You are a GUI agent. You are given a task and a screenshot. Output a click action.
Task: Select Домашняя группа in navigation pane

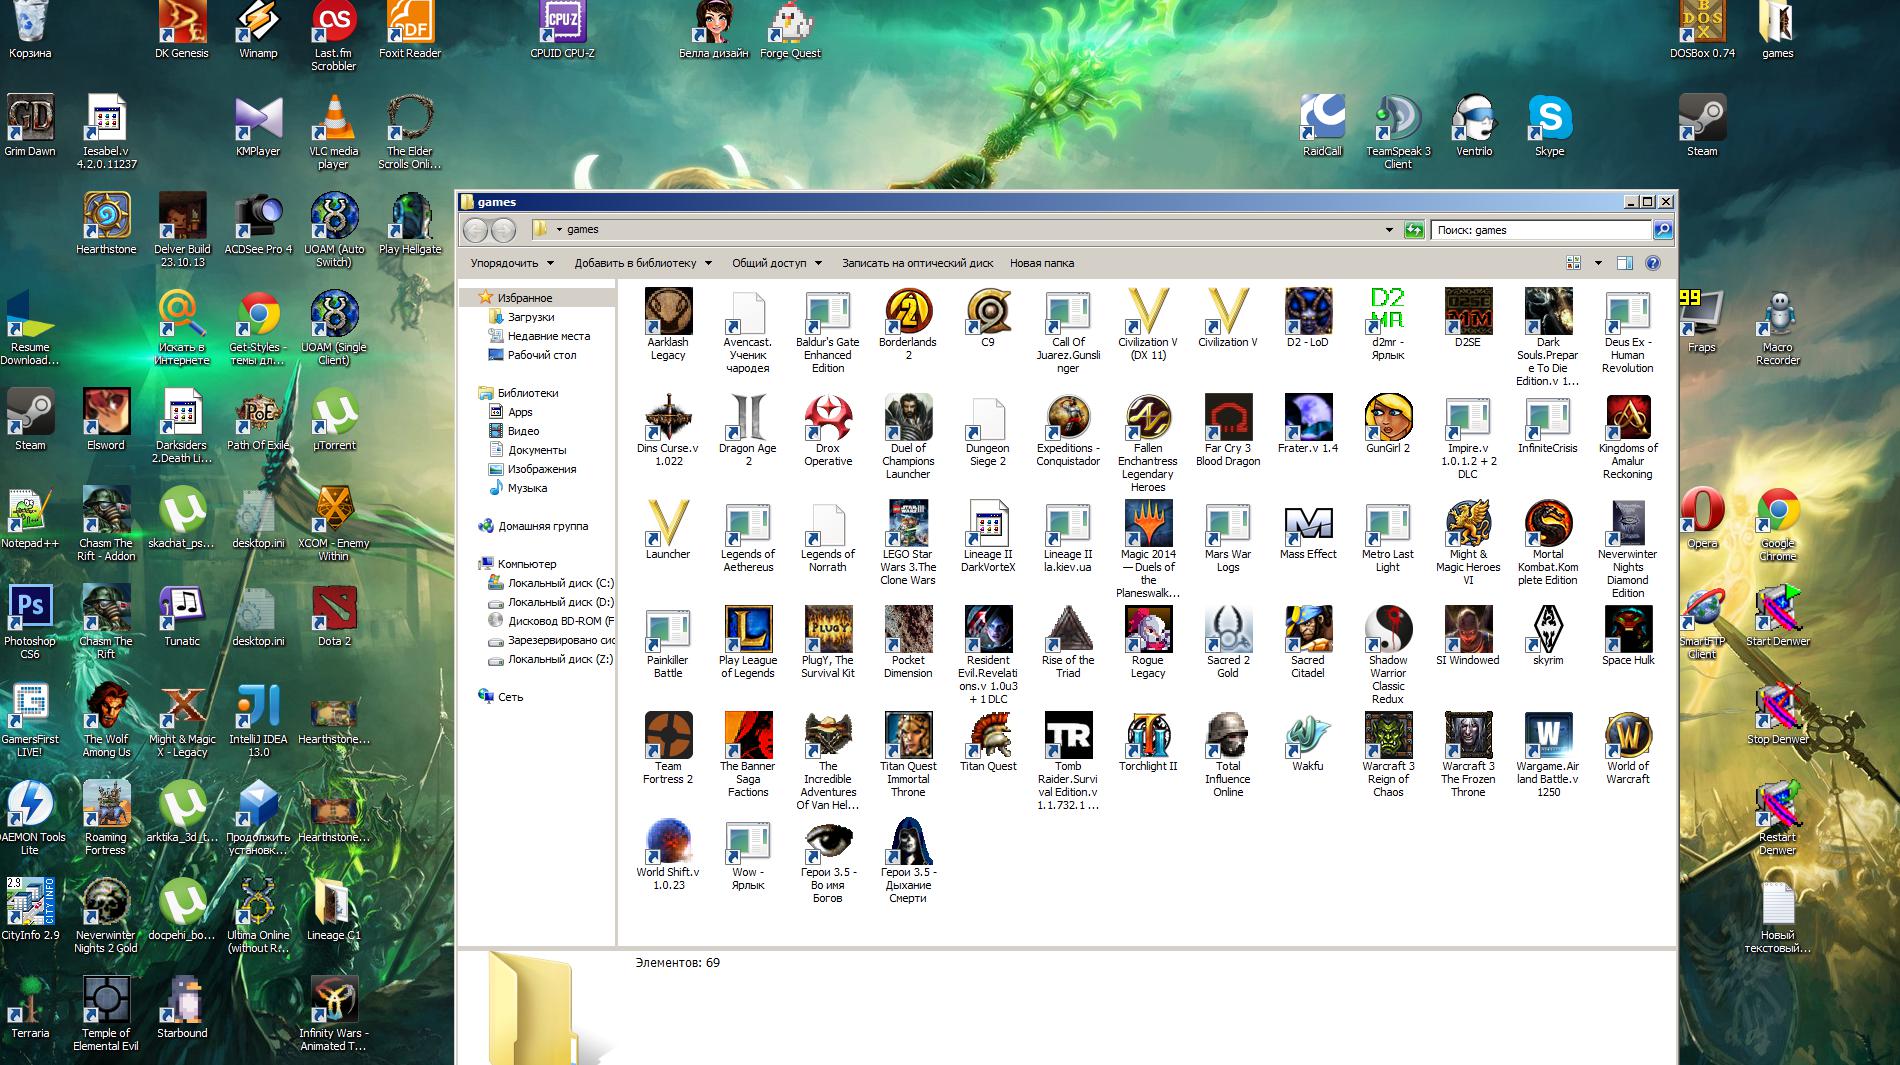click(543, 526)
